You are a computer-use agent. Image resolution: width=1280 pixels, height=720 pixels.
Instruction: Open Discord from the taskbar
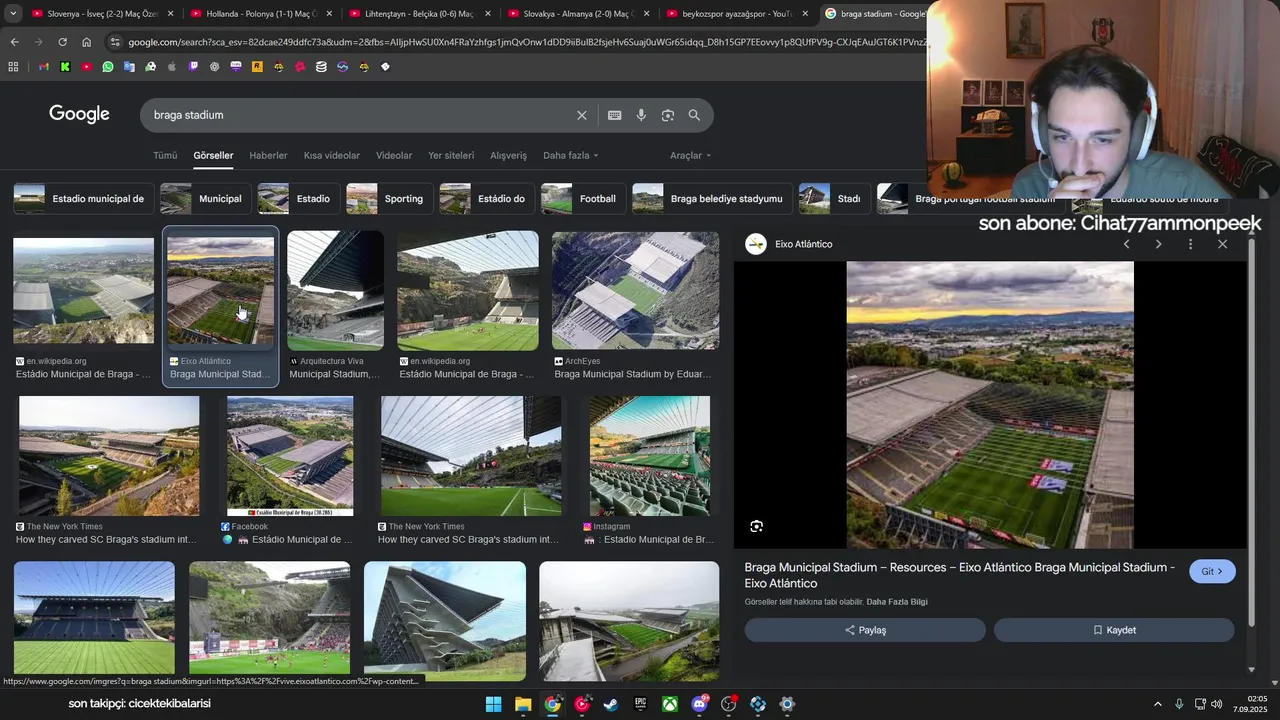(x=699, y=704)
